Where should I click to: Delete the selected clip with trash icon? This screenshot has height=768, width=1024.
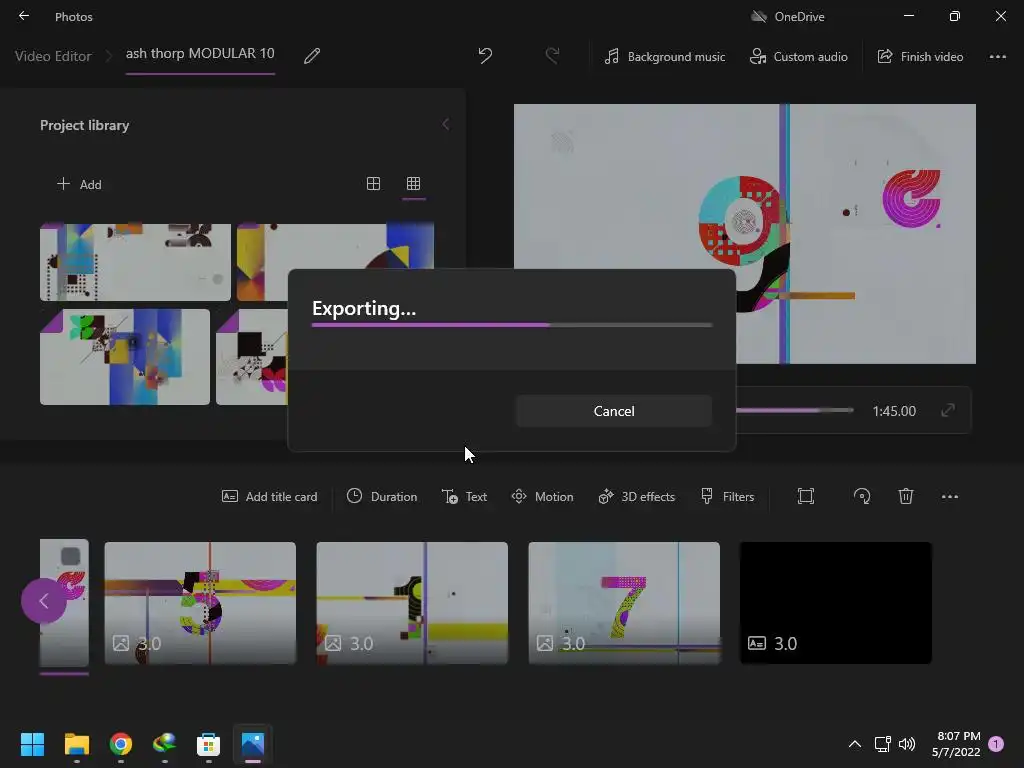point(906,496)
